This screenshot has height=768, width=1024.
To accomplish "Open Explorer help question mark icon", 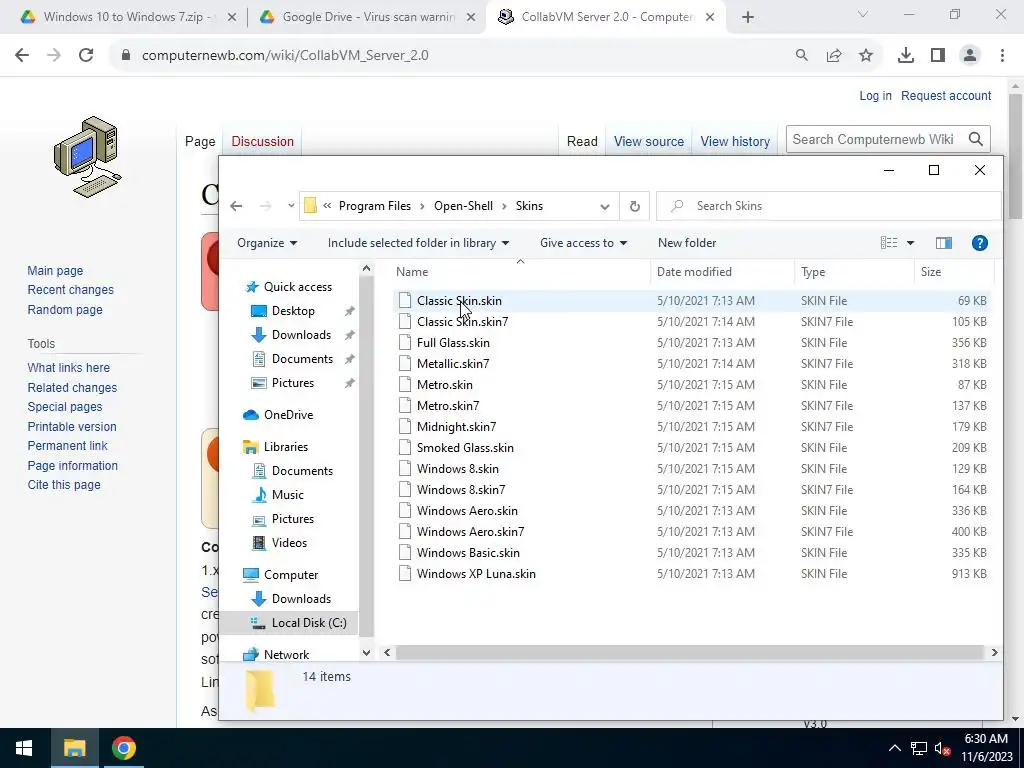I will (x=980, y=243).
